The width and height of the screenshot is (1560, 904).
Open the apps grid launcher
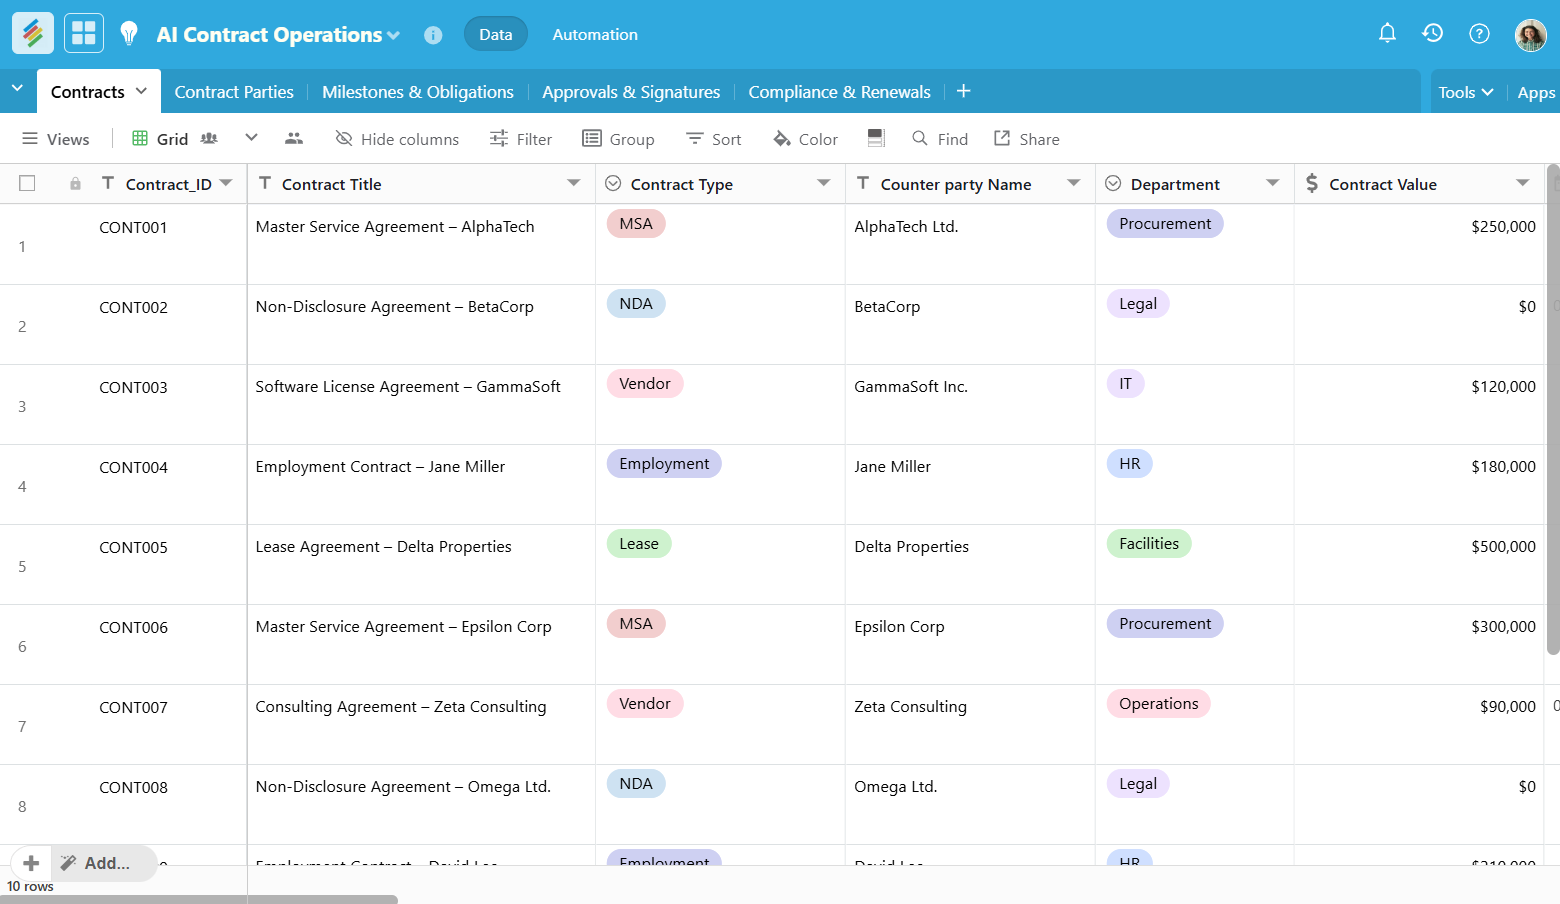coord(83,33)
